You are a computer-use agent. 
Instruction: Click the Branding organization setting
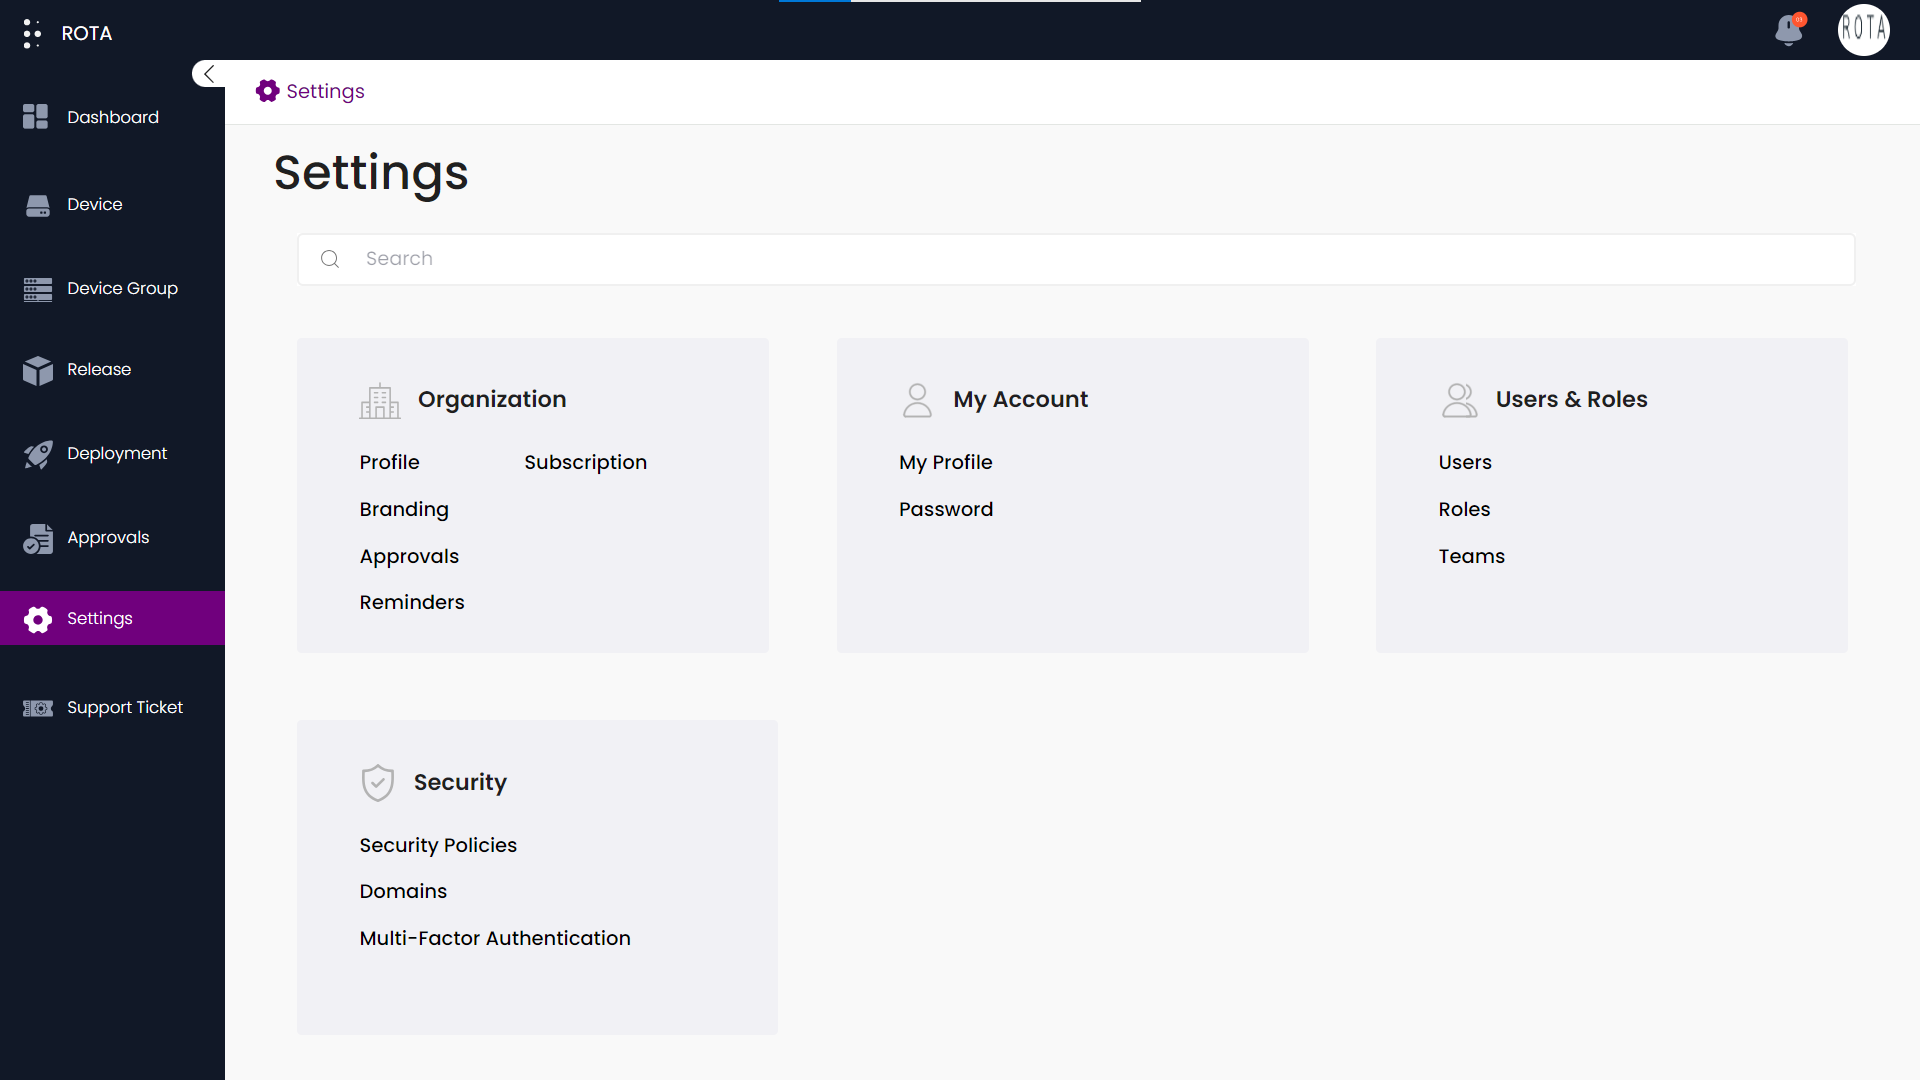(404, 509)
